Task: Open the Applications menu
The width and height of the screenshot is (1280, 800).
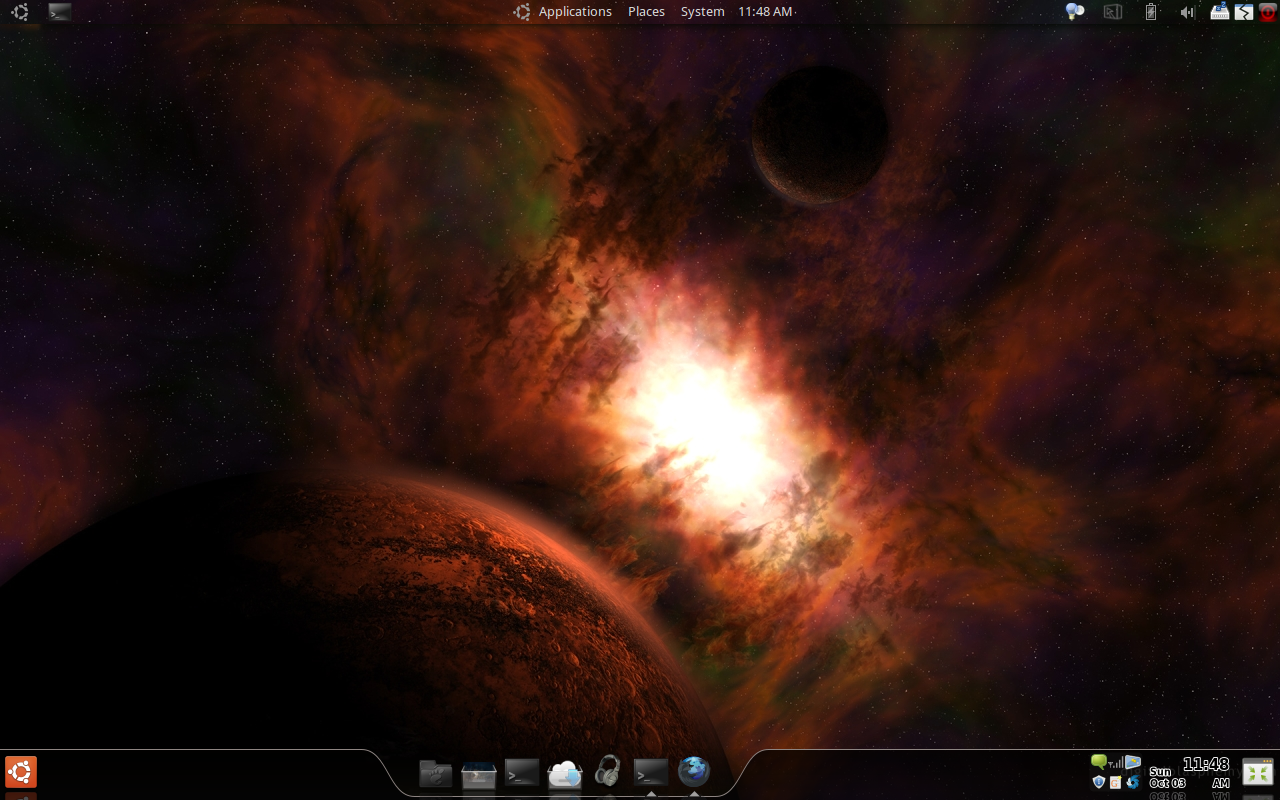Action: tap(574, 12)
